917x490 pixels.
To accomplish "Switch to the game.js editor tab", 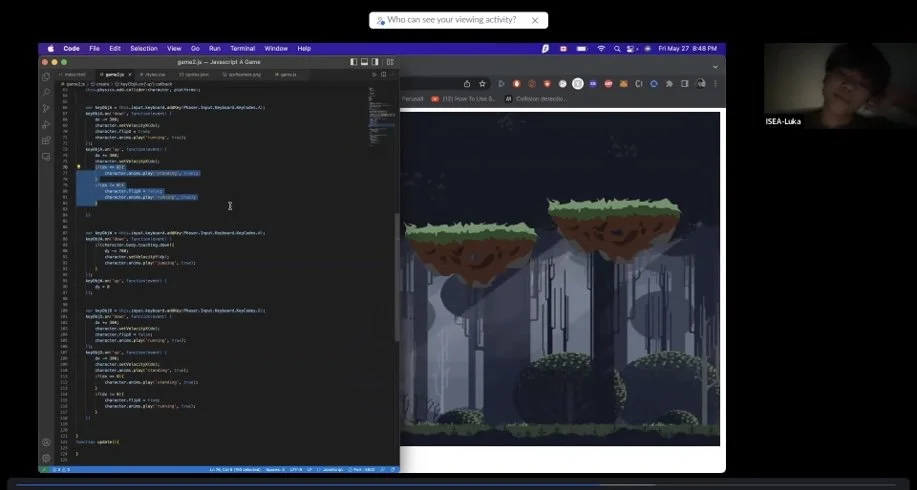I will tap(287, 75).
